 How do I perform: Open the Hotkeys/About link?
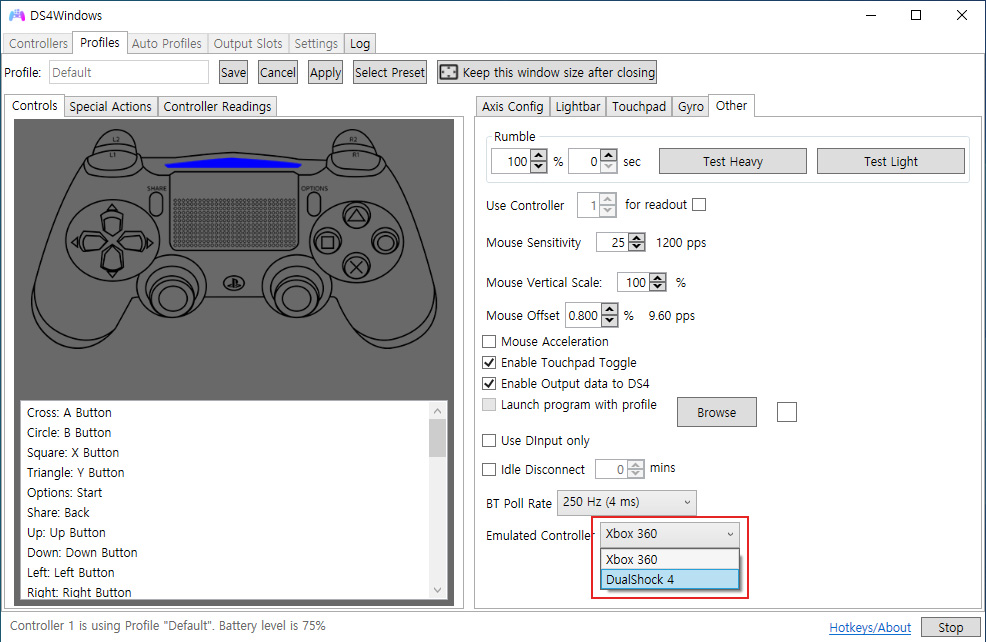pyautogui.click(x=870, y=627)
